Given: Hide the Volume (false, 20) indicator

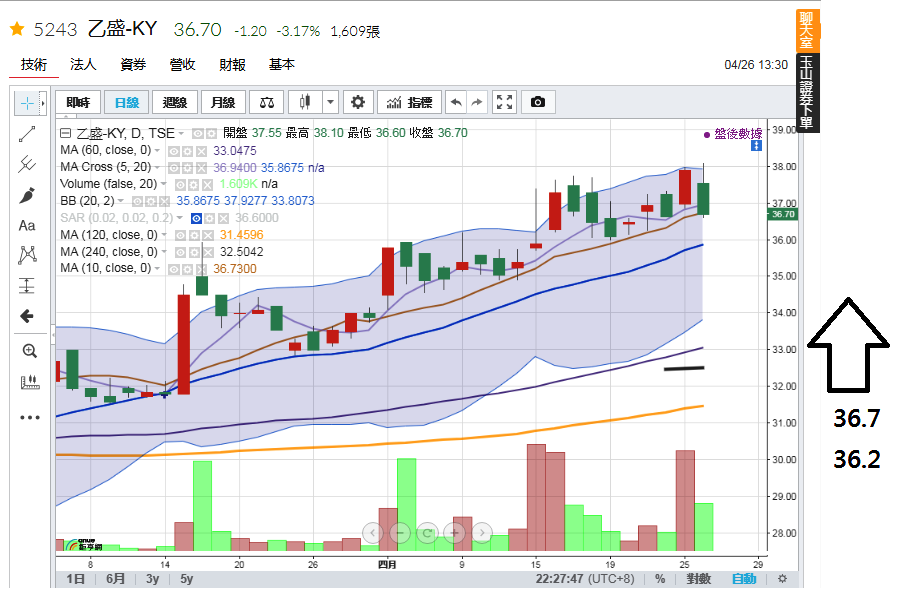Looking at the screenshot, I should coord(180,185).
